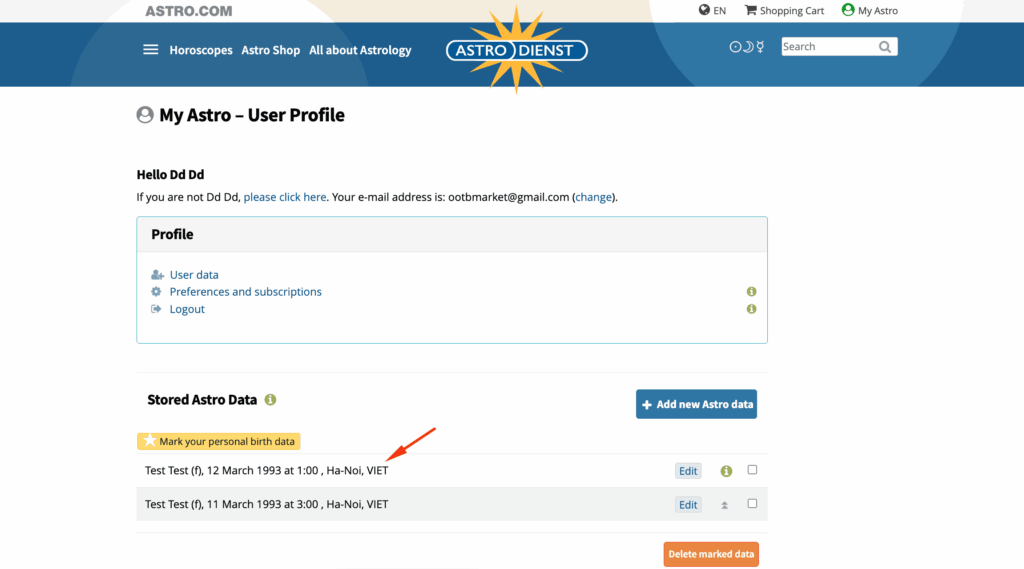Click the User data people icon

click(x=157, y=275)
